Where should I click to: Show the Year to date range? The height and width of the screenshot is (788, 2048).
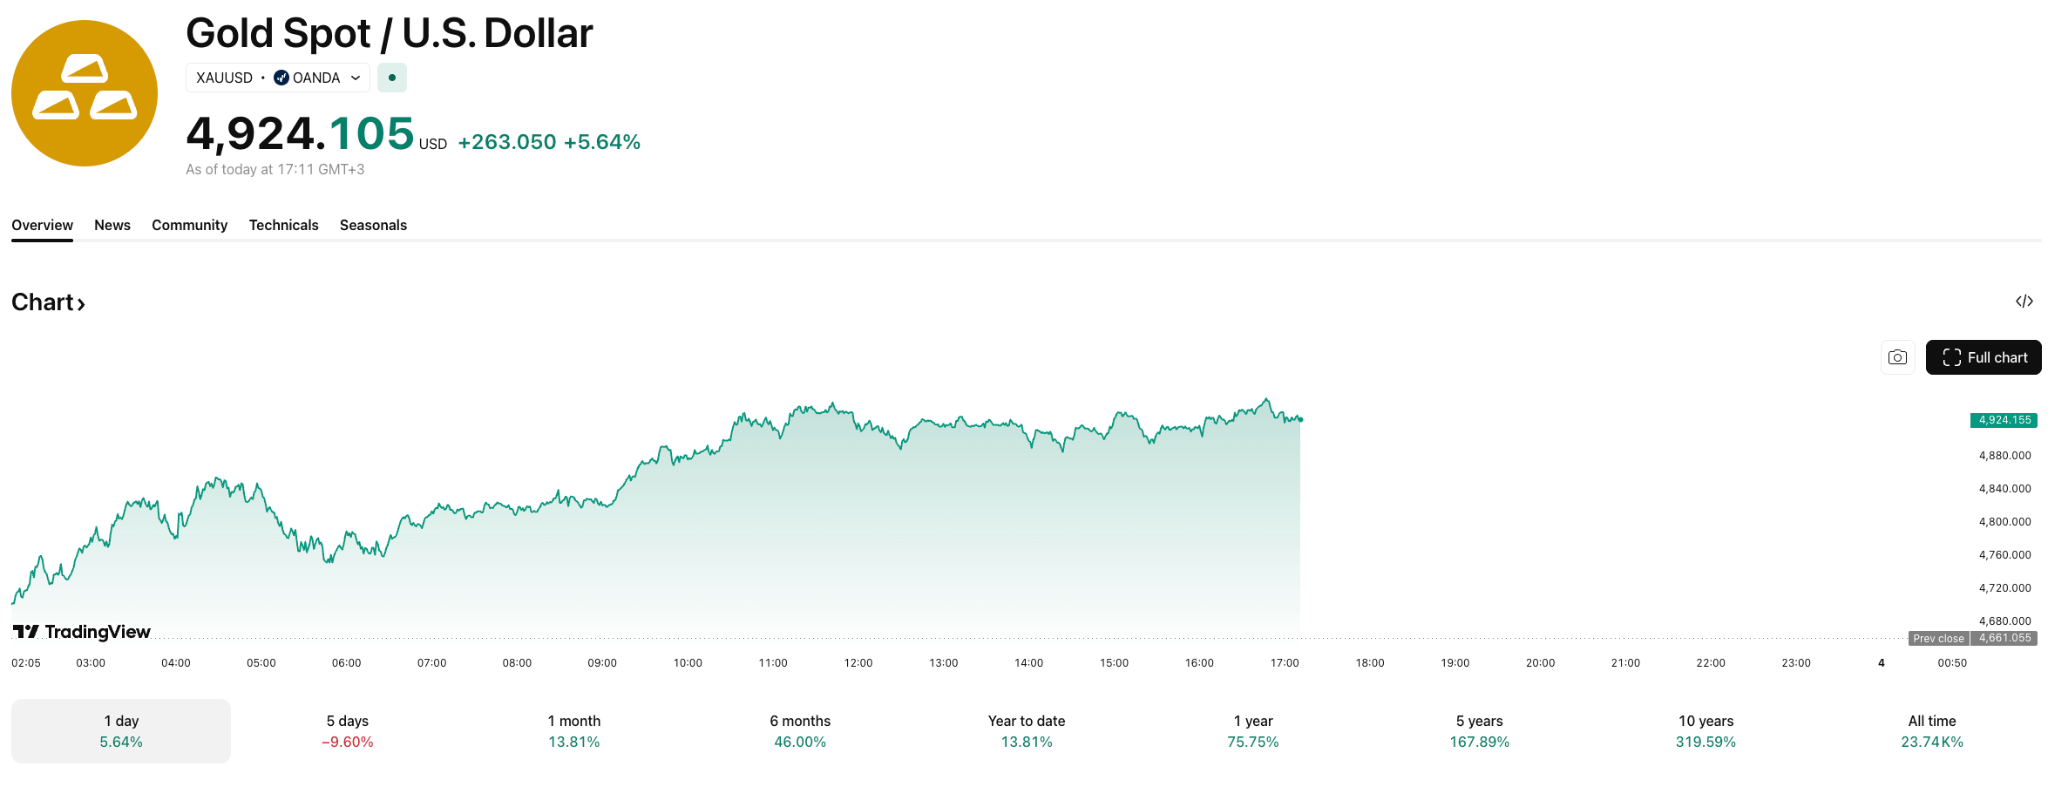pos(1026,731)
